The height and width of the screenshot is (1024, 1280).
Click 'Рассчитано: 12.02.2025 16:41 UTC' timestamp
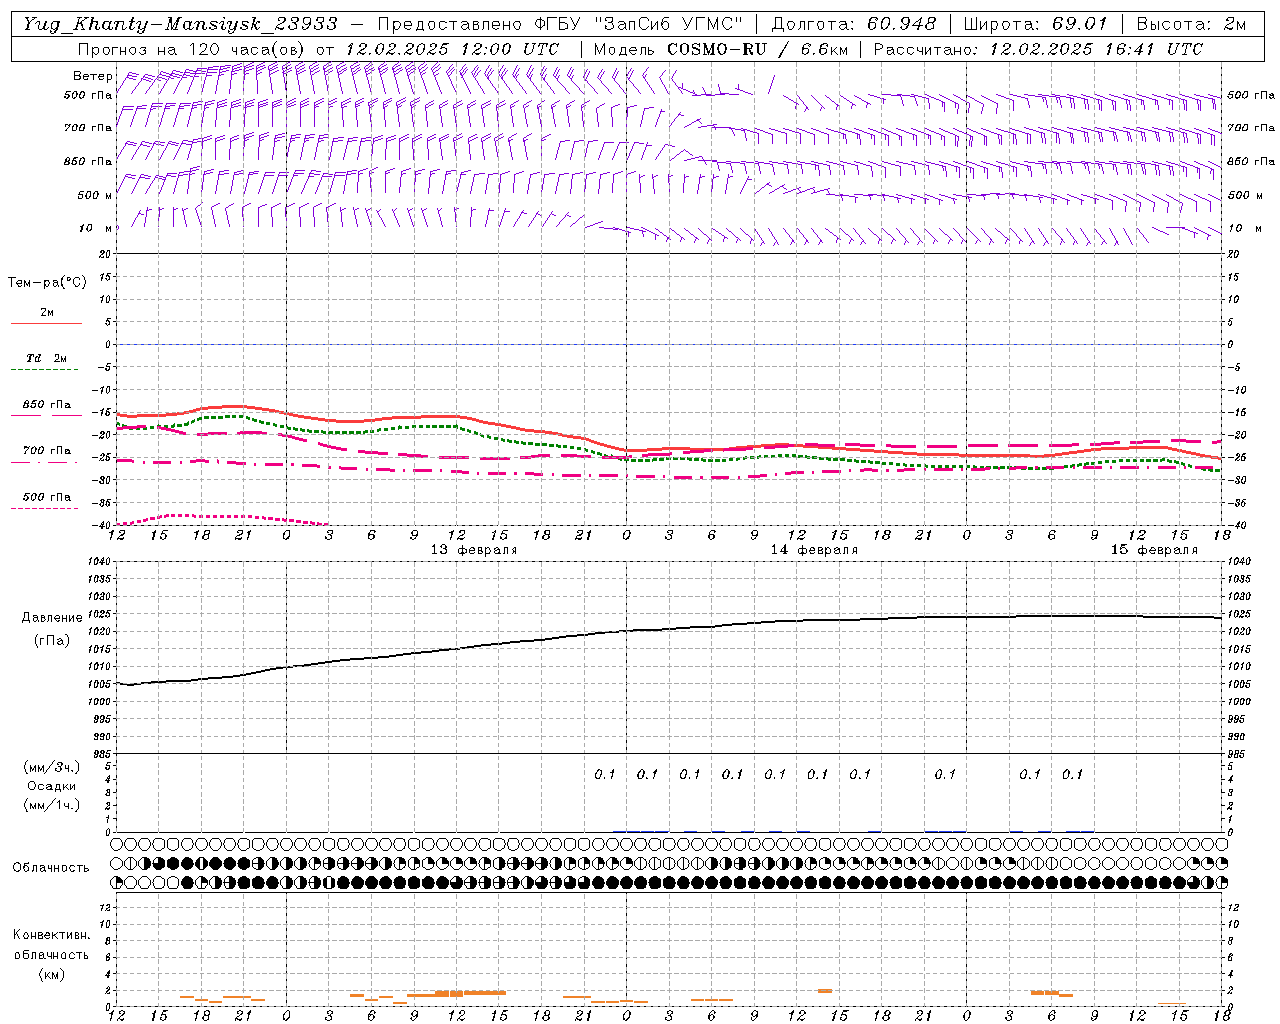(x=1037, y=49)
